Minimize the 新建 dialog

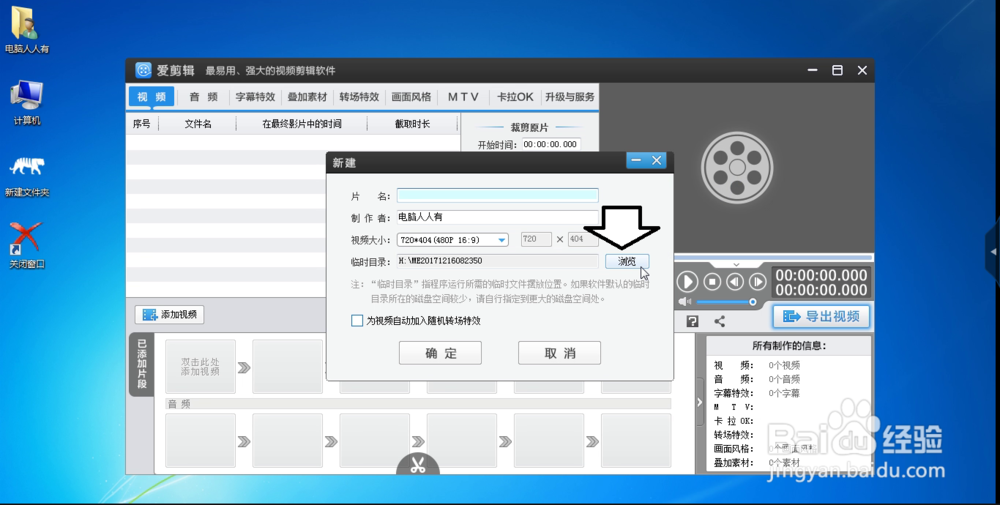pos(636,161)
